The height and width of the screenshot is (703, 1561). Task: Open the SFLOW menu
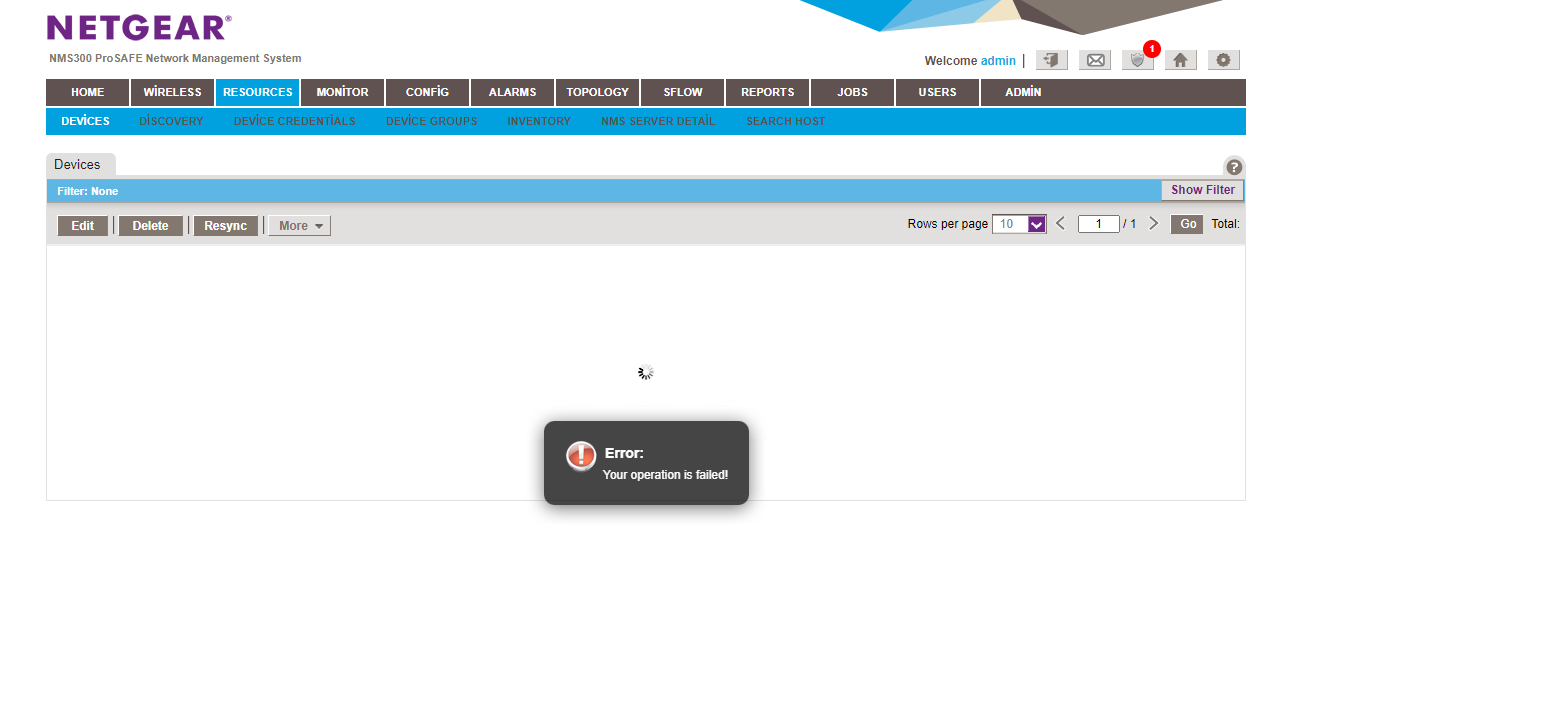pos(683,92)
